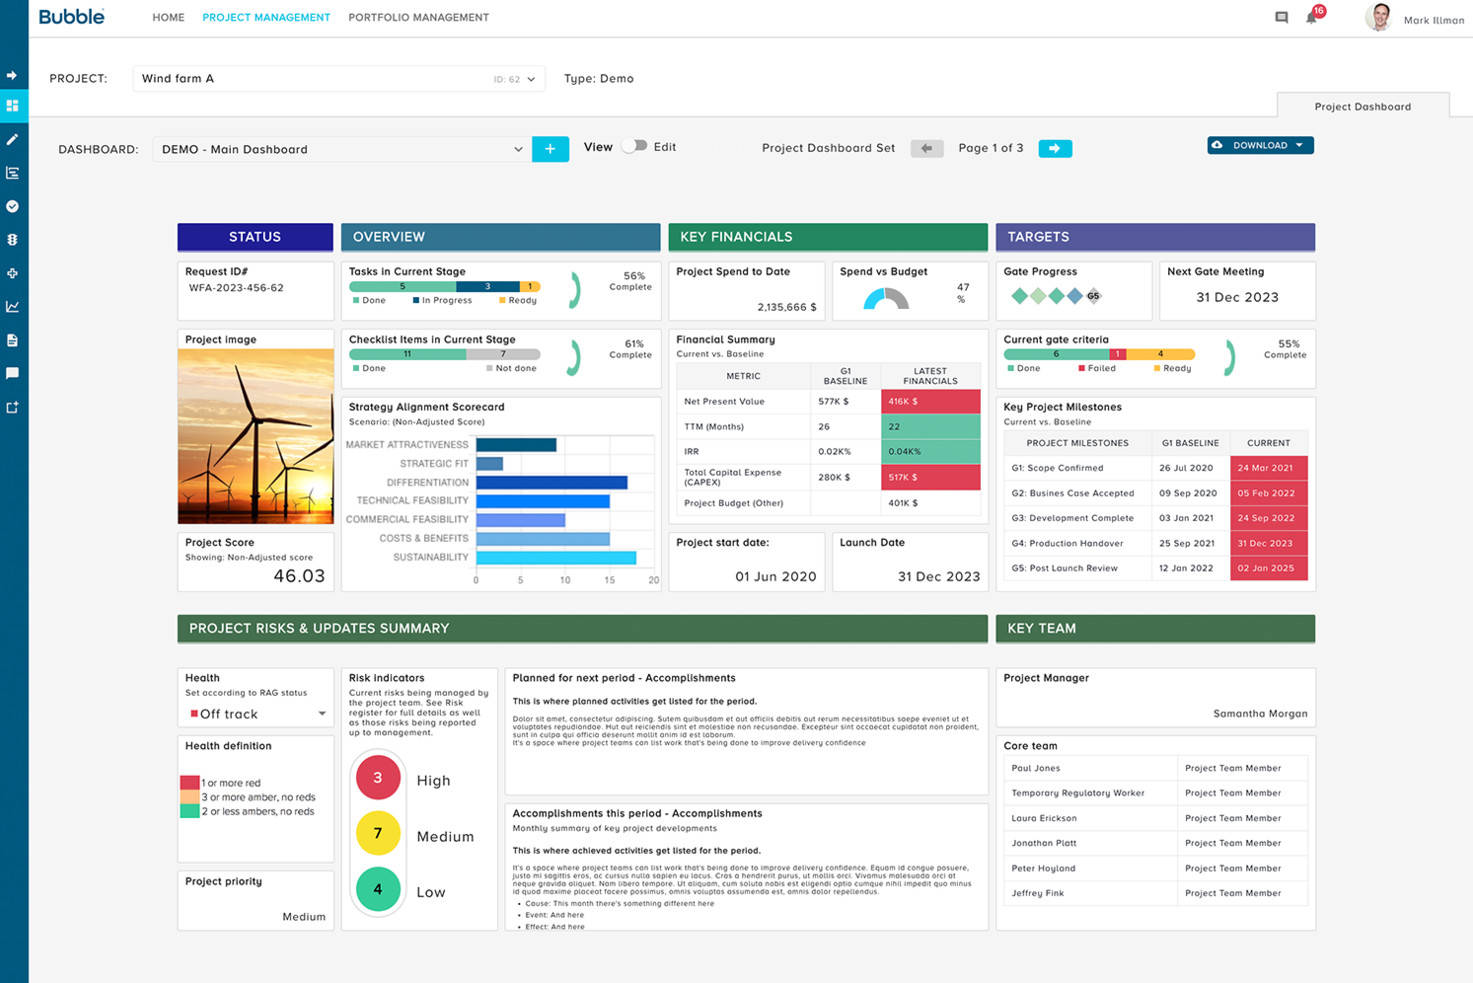1473x983 pixels.
Task: Open the messages icon in top bar
Action: (1281, 17)
